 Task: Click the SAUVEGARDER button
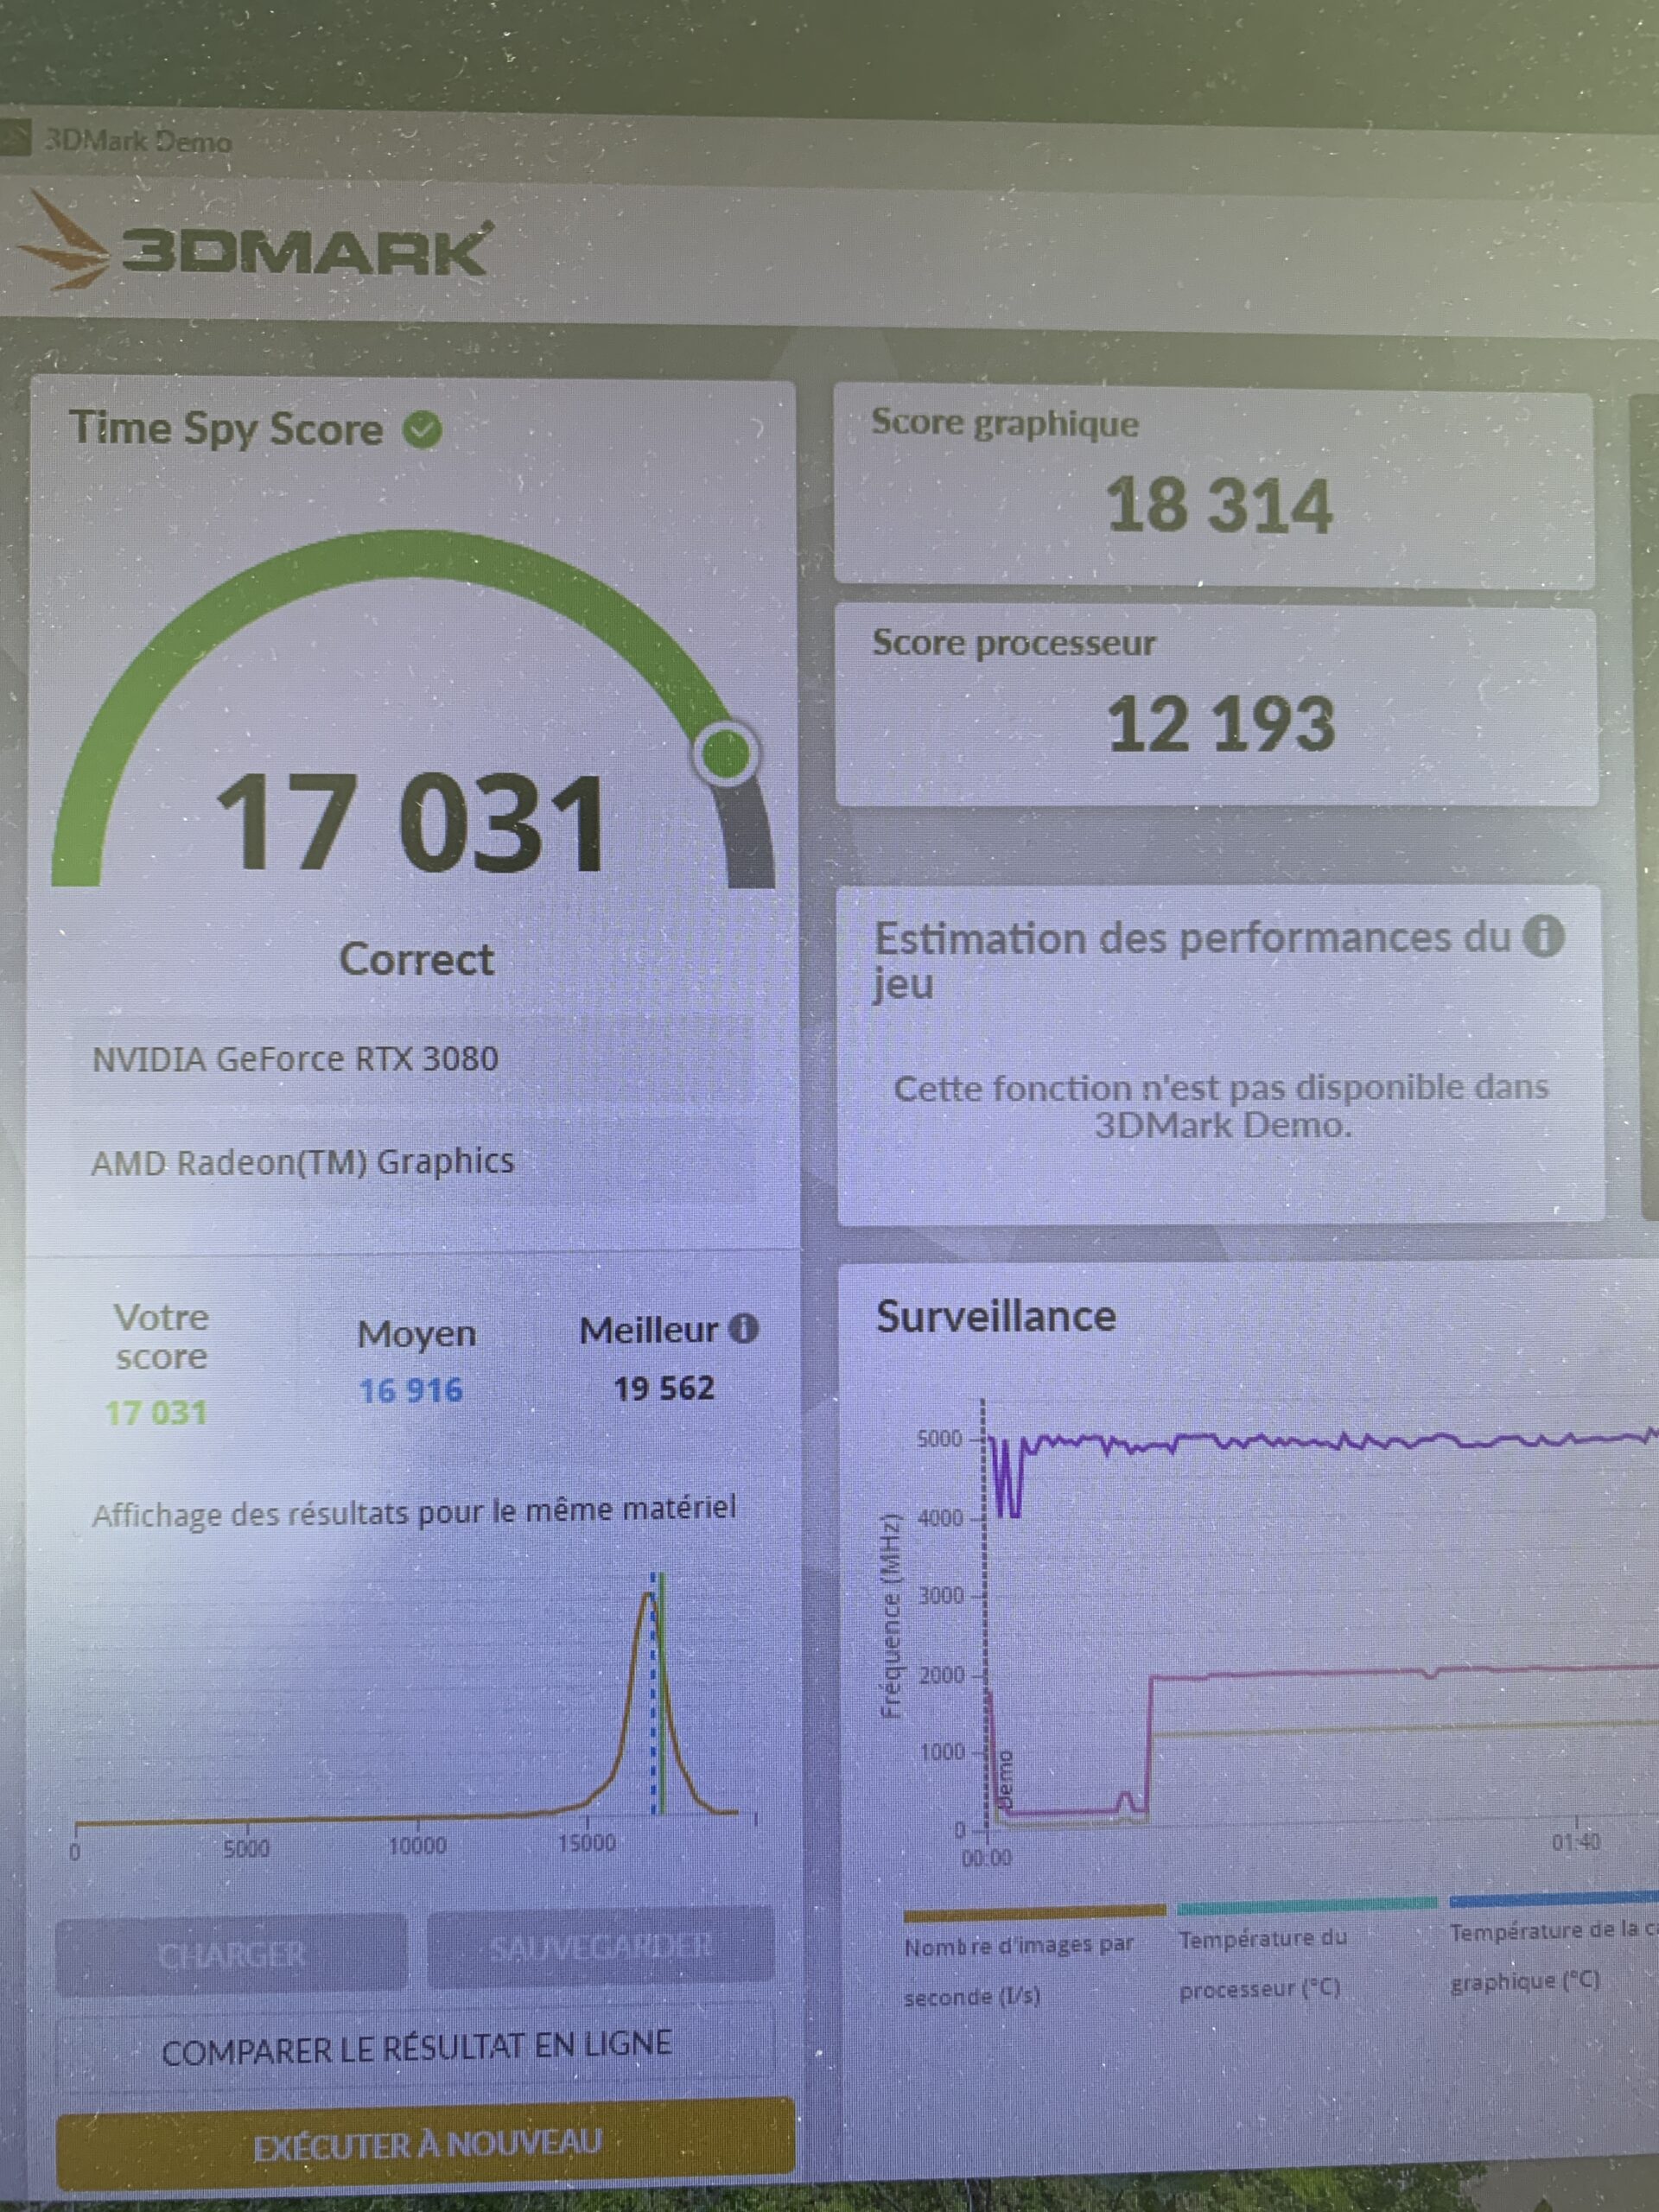(601, 1946)
